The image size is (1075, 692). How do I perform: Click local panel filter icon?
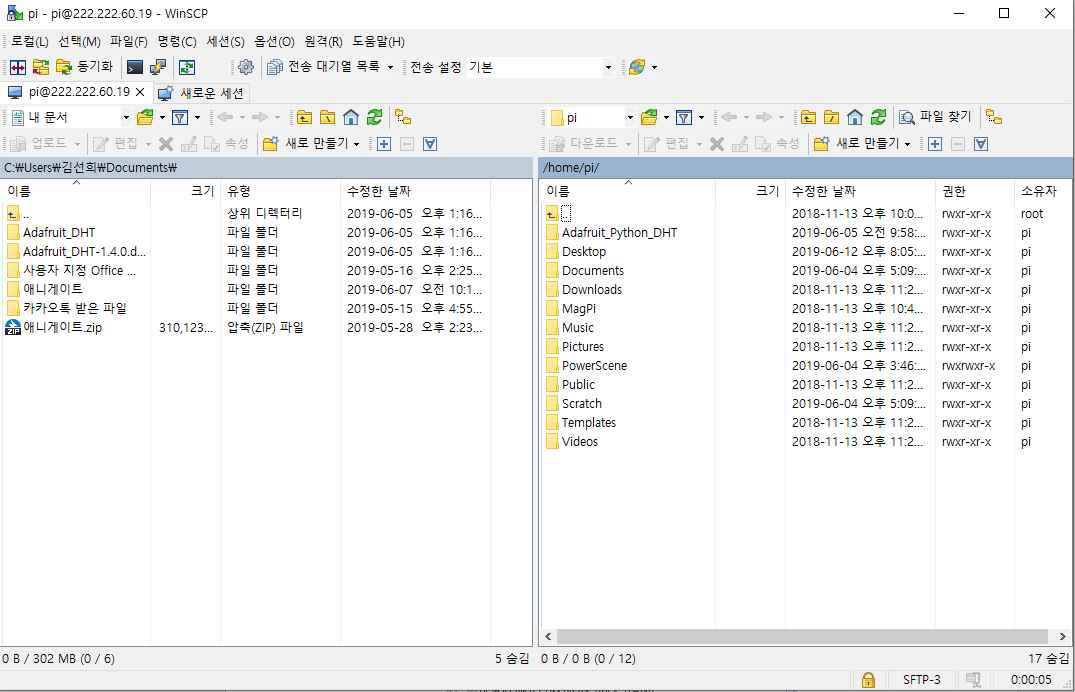click(180, 117)
